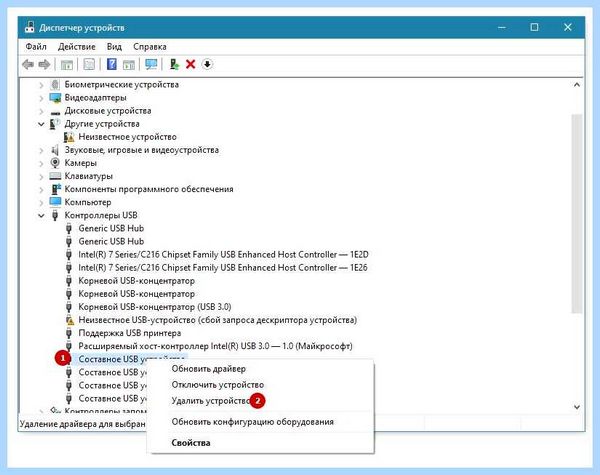
Task: Maximize the Device Manager window
Action: (534, 27)
